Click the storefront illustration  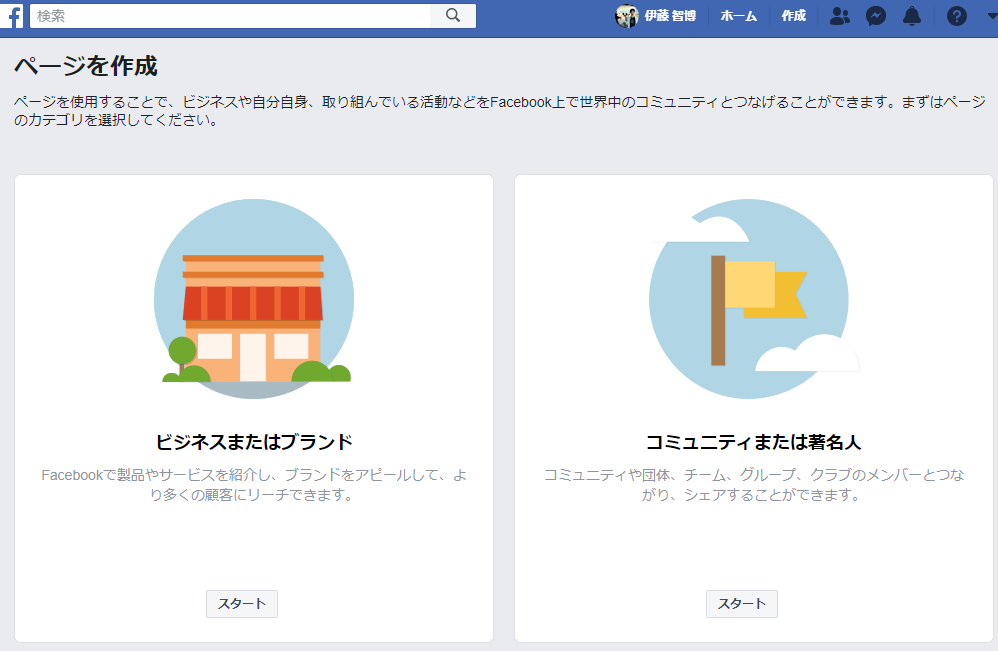254,299
